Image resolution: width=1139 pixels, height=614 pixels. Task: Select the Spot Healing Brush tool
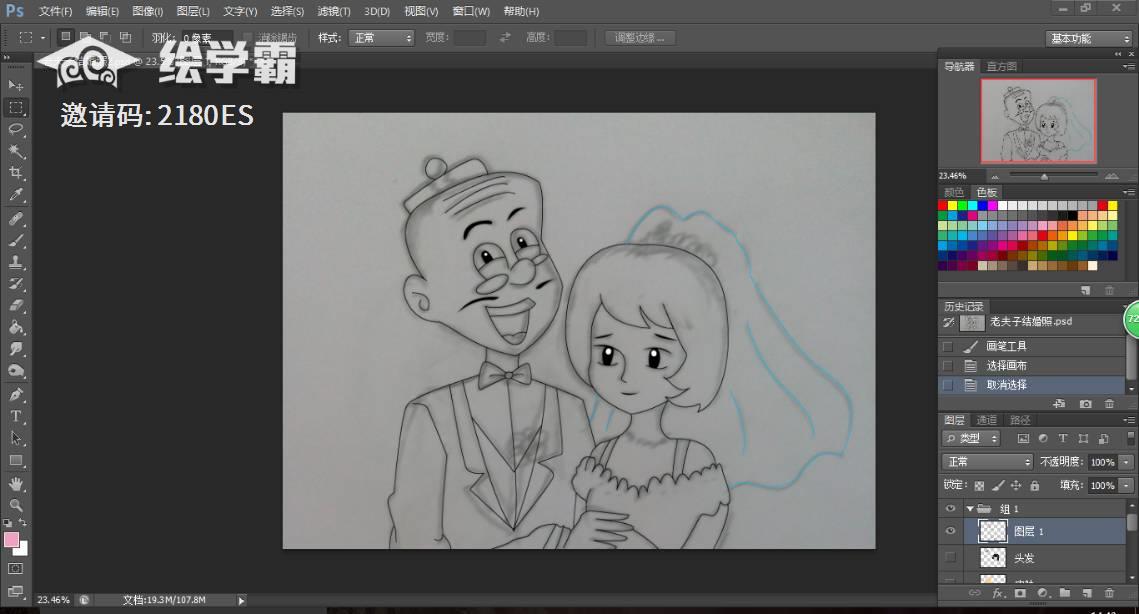tap(16, 219)
